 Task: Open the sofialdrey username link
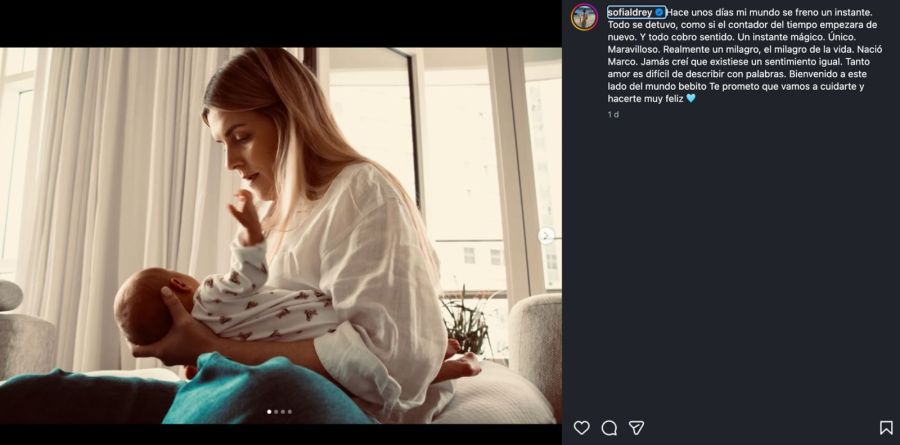630,12
